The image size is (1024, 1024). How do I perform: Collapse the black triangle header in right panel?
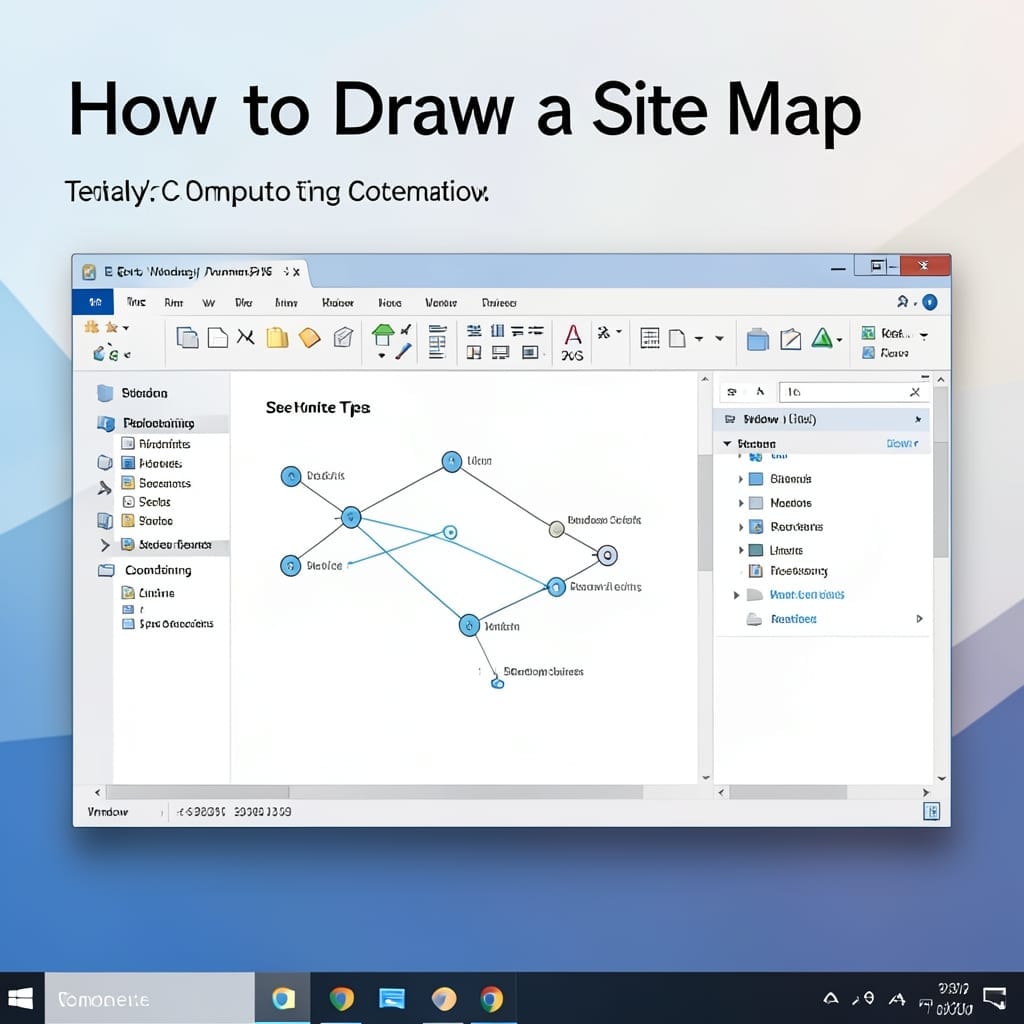[727, 443]
